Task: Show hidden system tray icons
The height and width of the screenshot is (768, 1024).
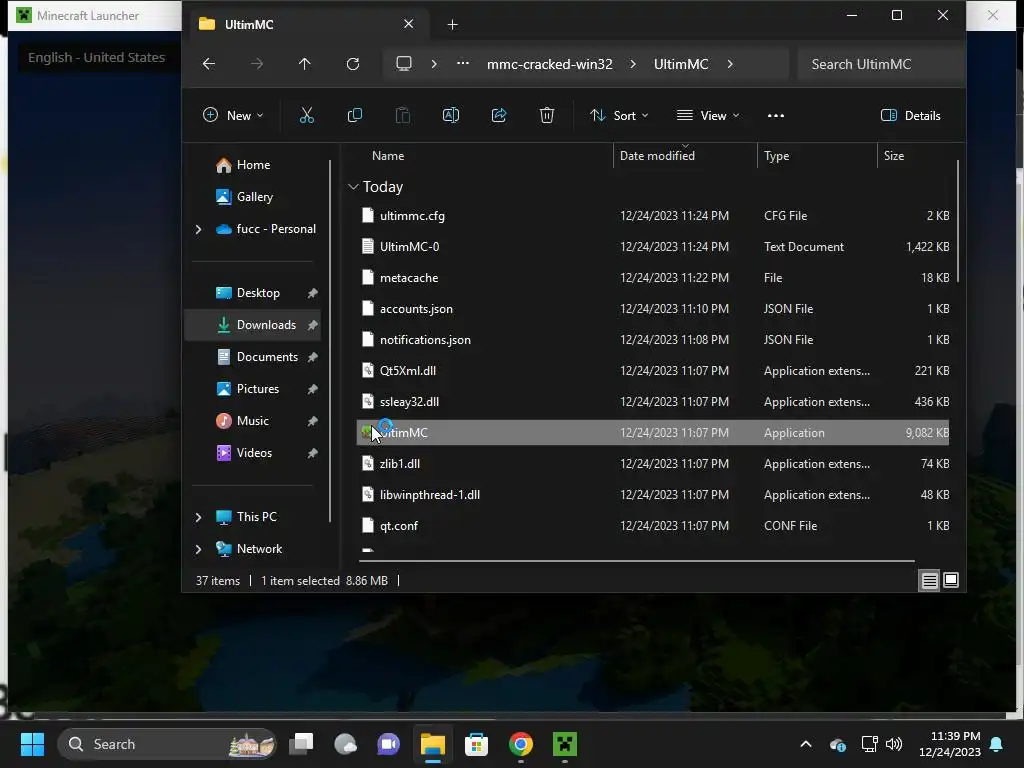Action: pos(806,744)
